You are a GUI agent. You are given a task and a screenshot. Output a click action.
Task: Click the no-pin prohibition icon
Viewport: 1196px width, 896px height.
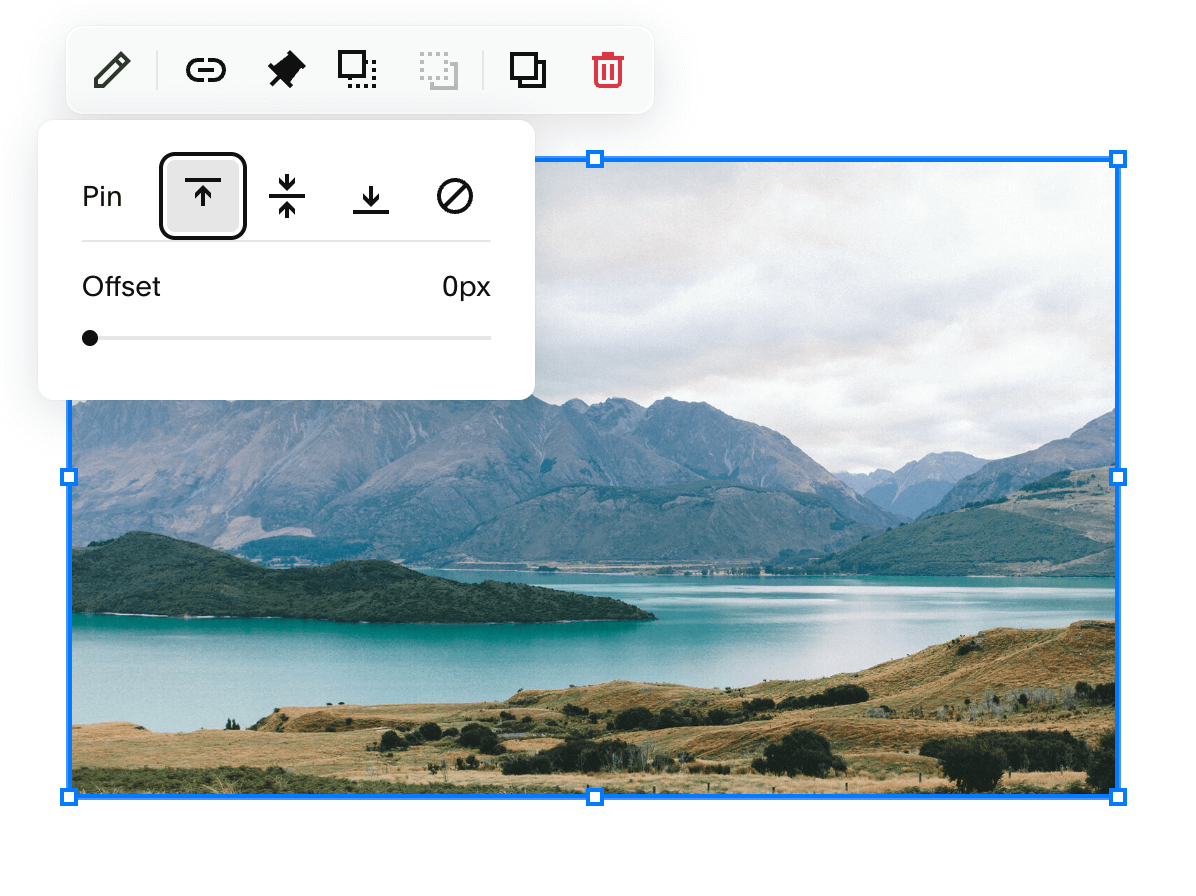click(455, 197)
